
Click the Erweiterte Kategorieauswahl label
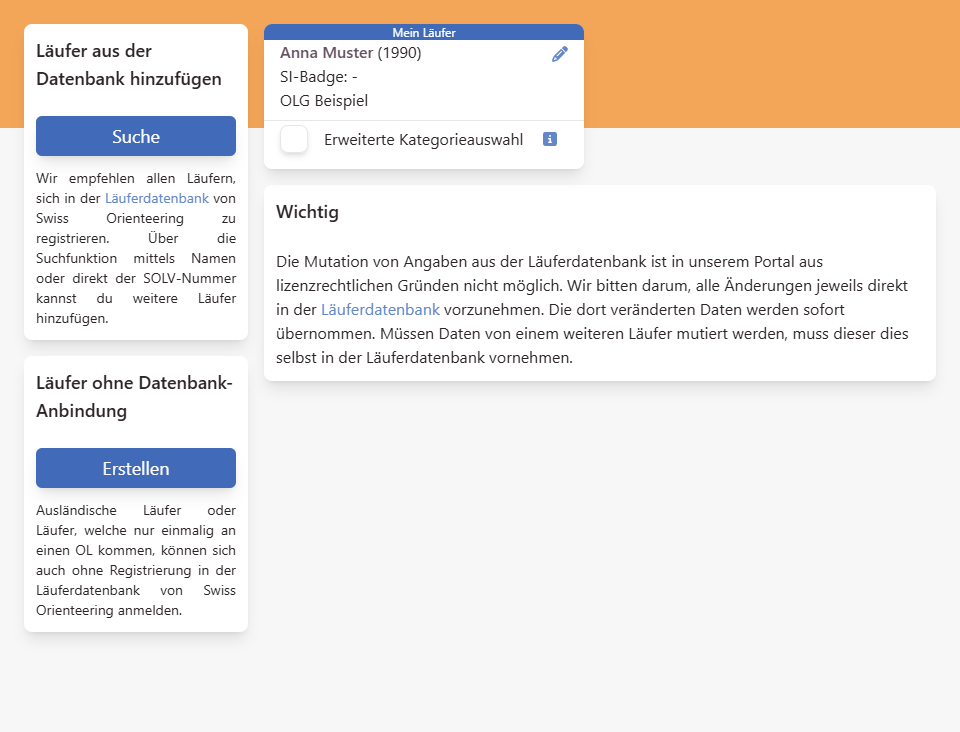click(424, 140)
